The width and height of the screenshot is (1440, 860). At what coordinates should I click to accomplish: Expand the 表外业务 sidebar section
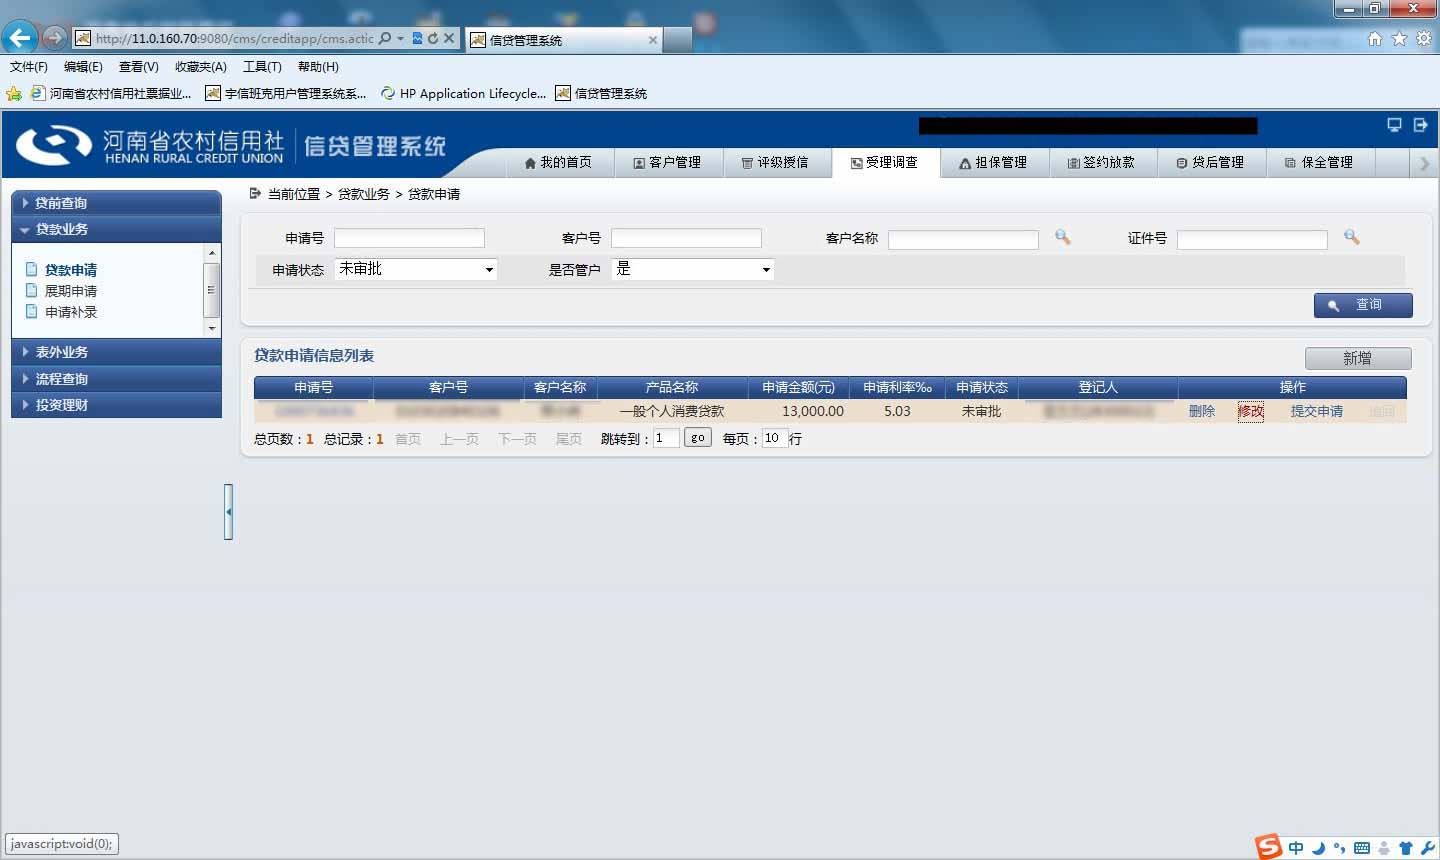116,352
